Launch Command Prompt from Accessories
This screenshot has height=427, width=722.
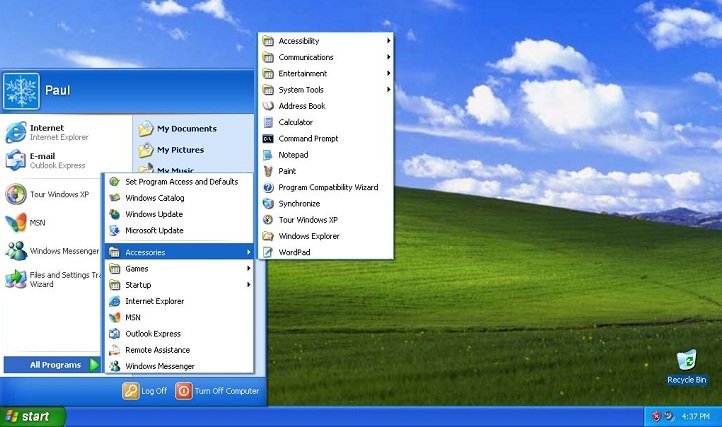[x=326, y=138]
